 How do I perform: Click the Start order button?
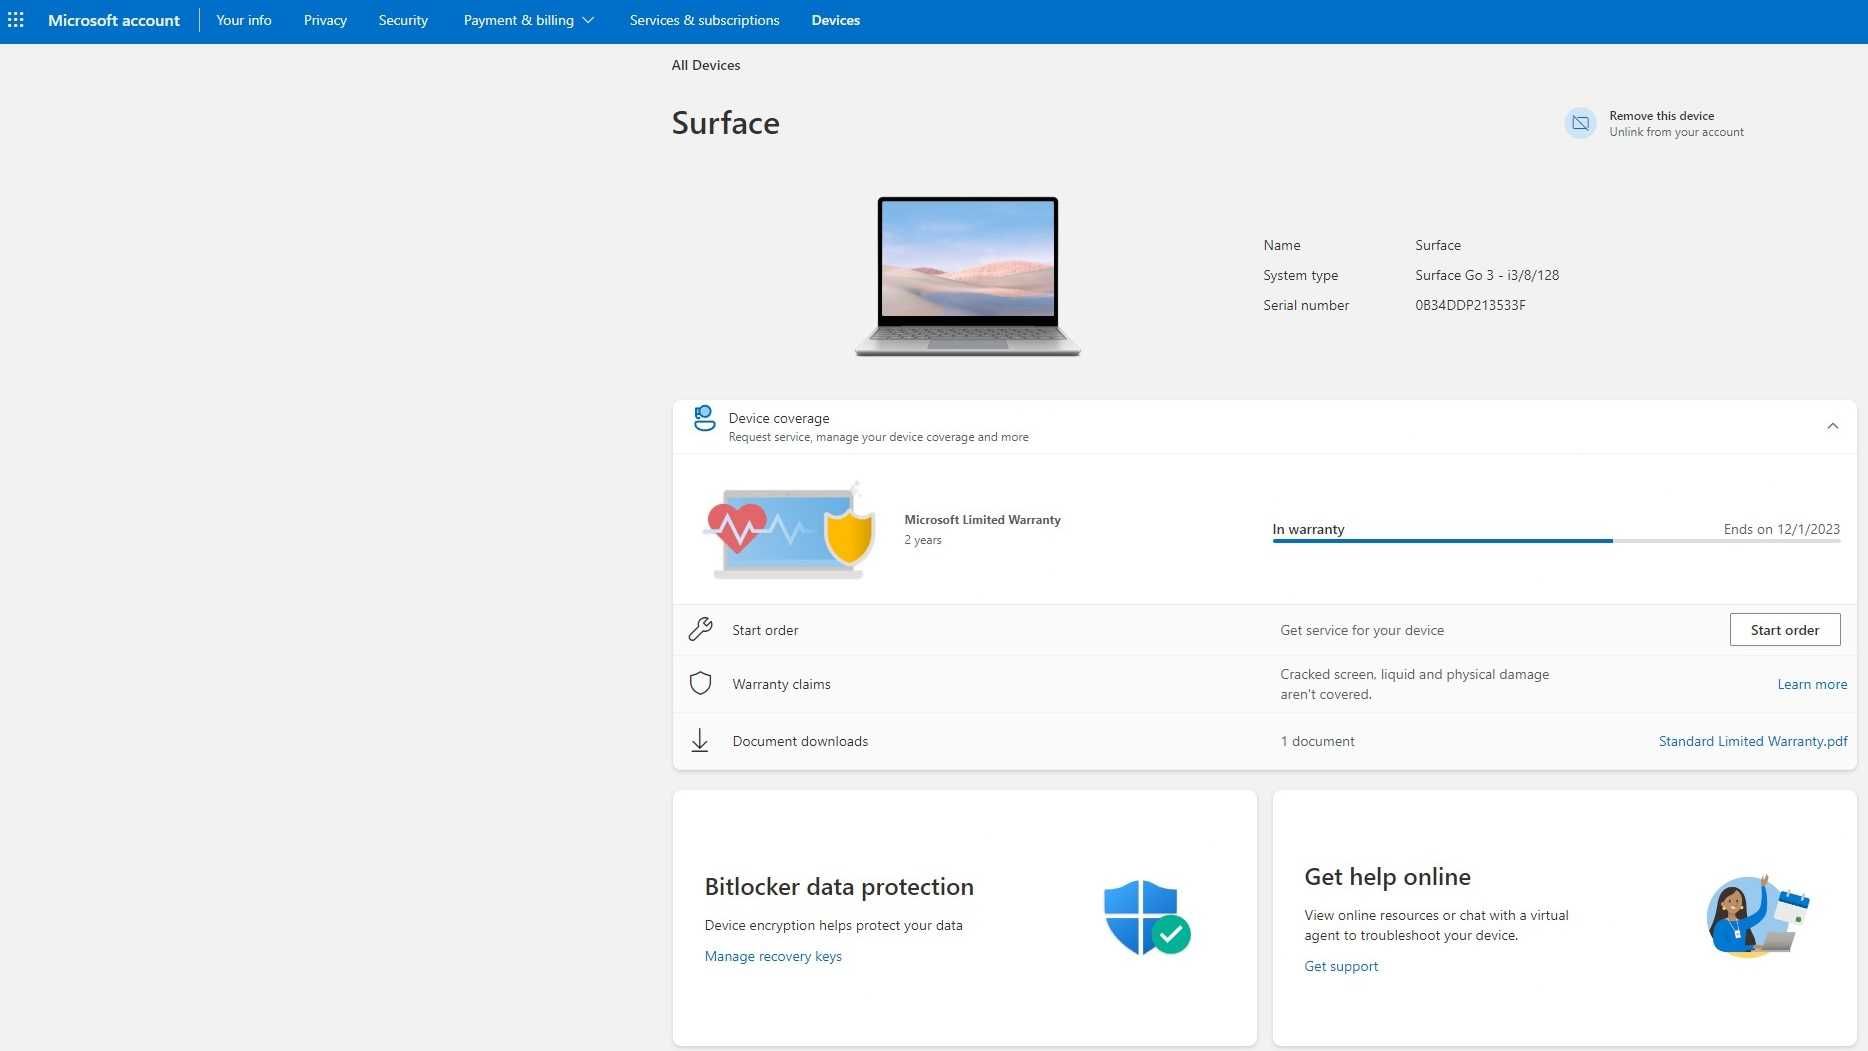1784,629
